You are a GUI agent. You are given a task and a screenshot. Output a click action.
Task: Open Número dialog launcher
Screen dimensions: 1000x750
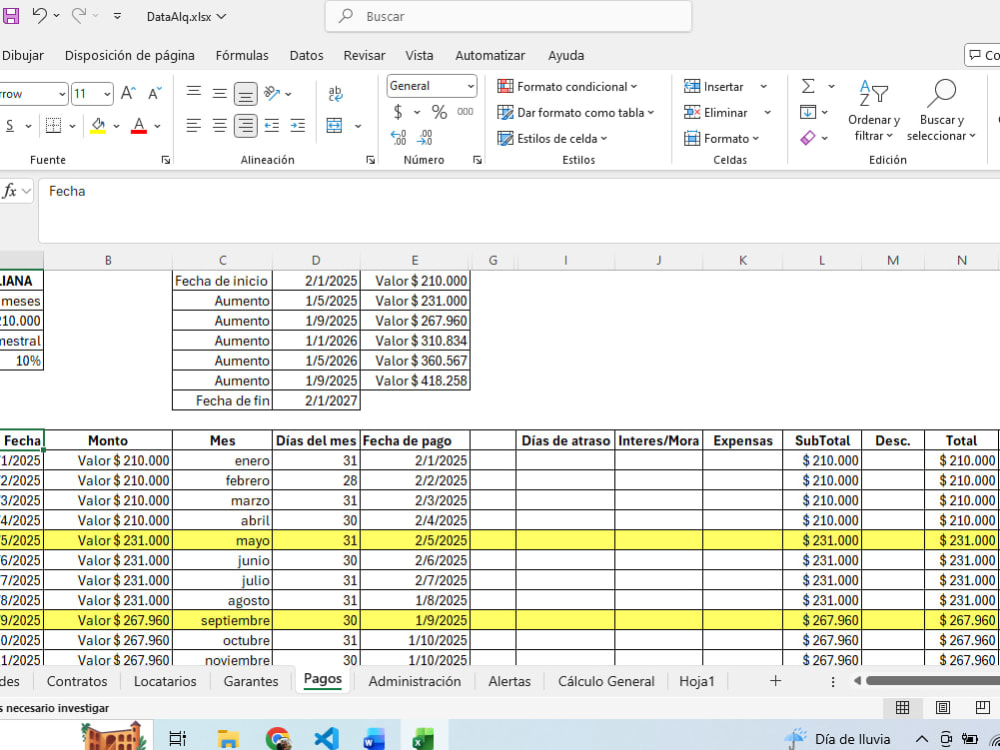pyautogui.click(x=477, y=160)
